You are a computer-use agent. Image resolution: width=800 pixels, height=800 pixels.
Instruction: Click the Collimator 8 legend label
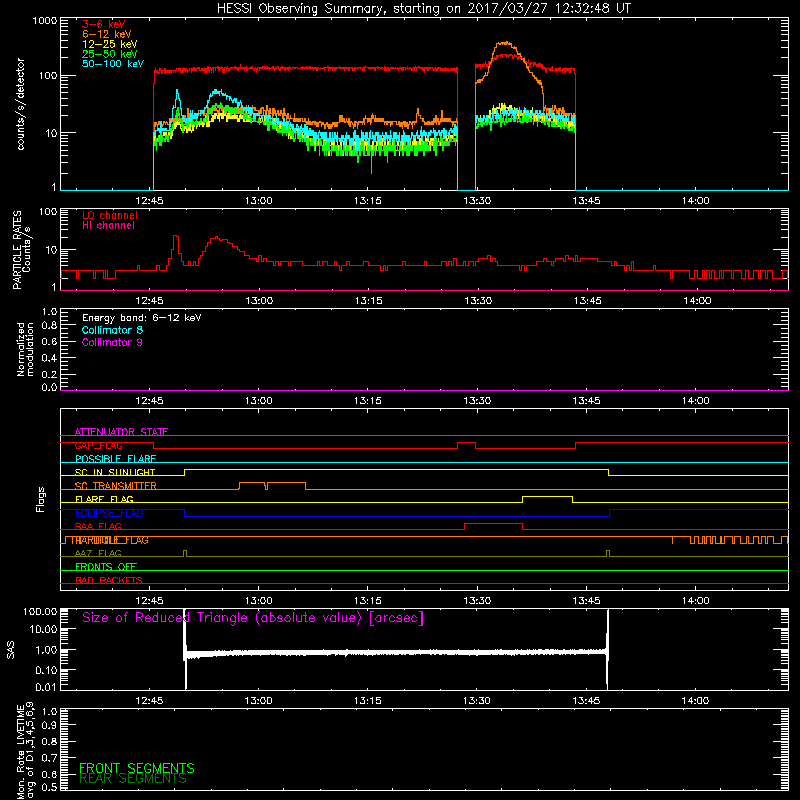click(x=112, y=330)
